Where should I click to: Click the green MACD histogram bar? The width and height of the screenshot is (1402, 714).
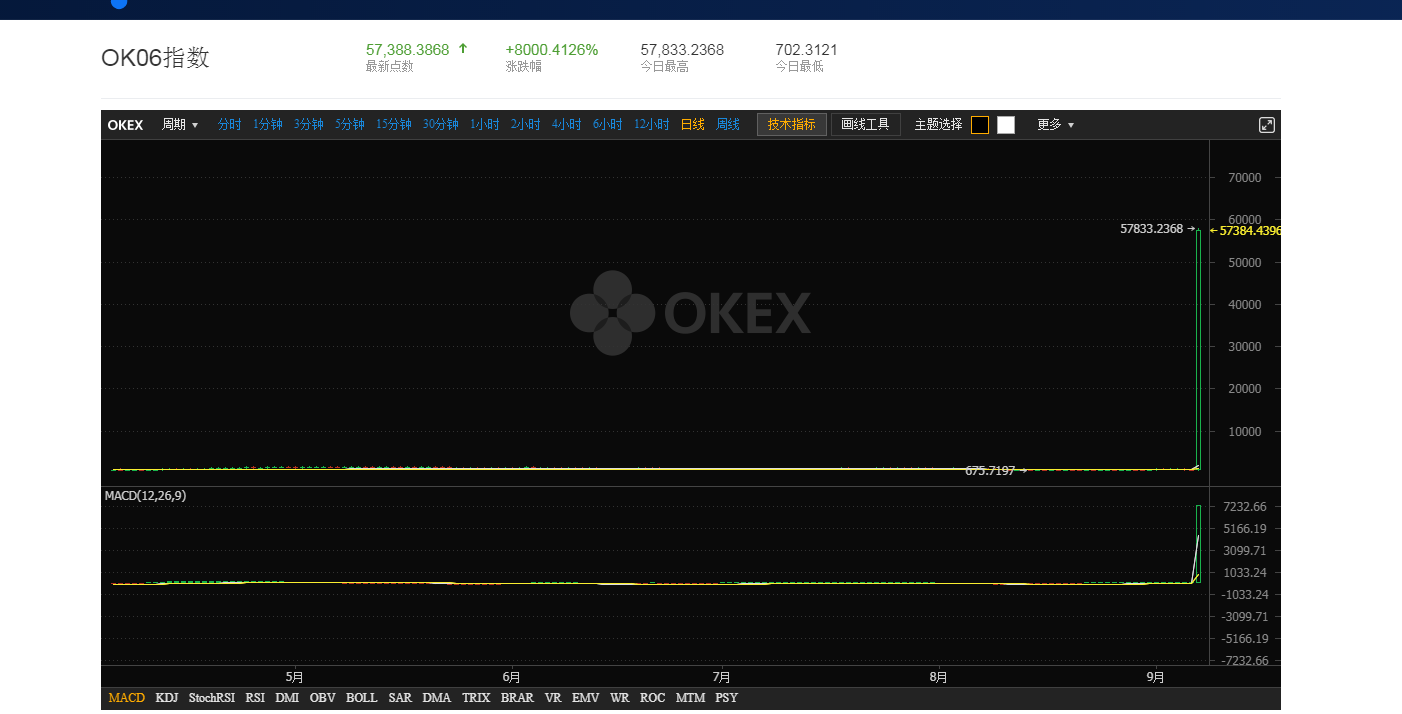[1198, 544]
